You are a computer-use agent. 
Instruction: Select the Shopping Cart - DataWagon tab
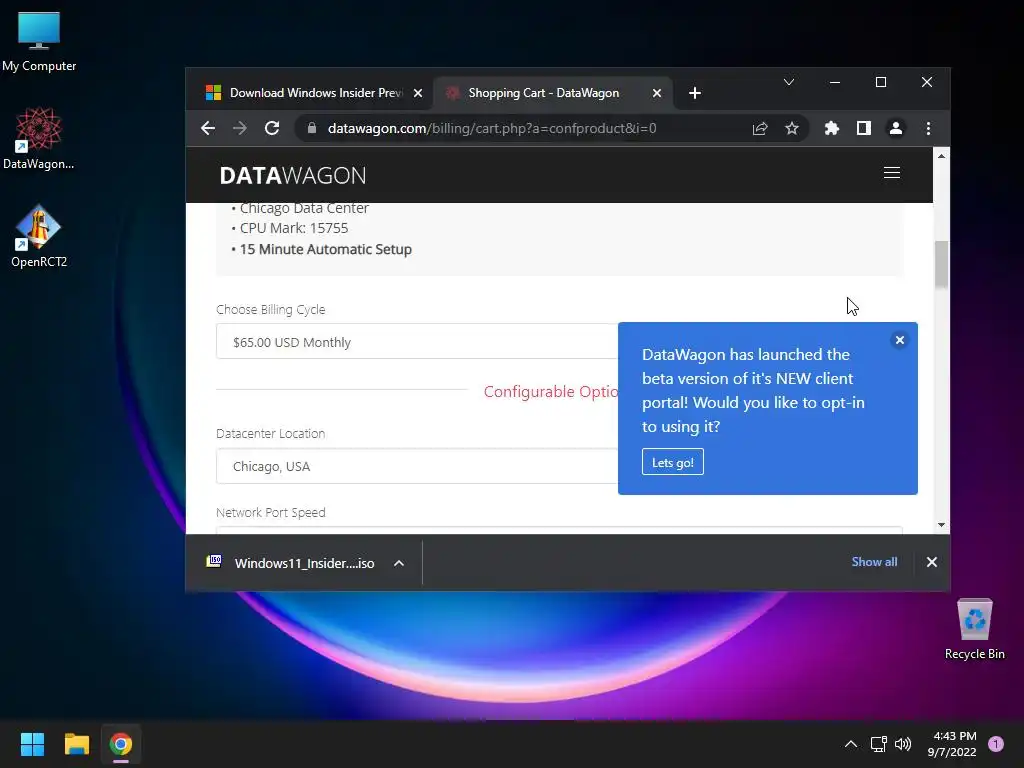click(x=552, y=93)
